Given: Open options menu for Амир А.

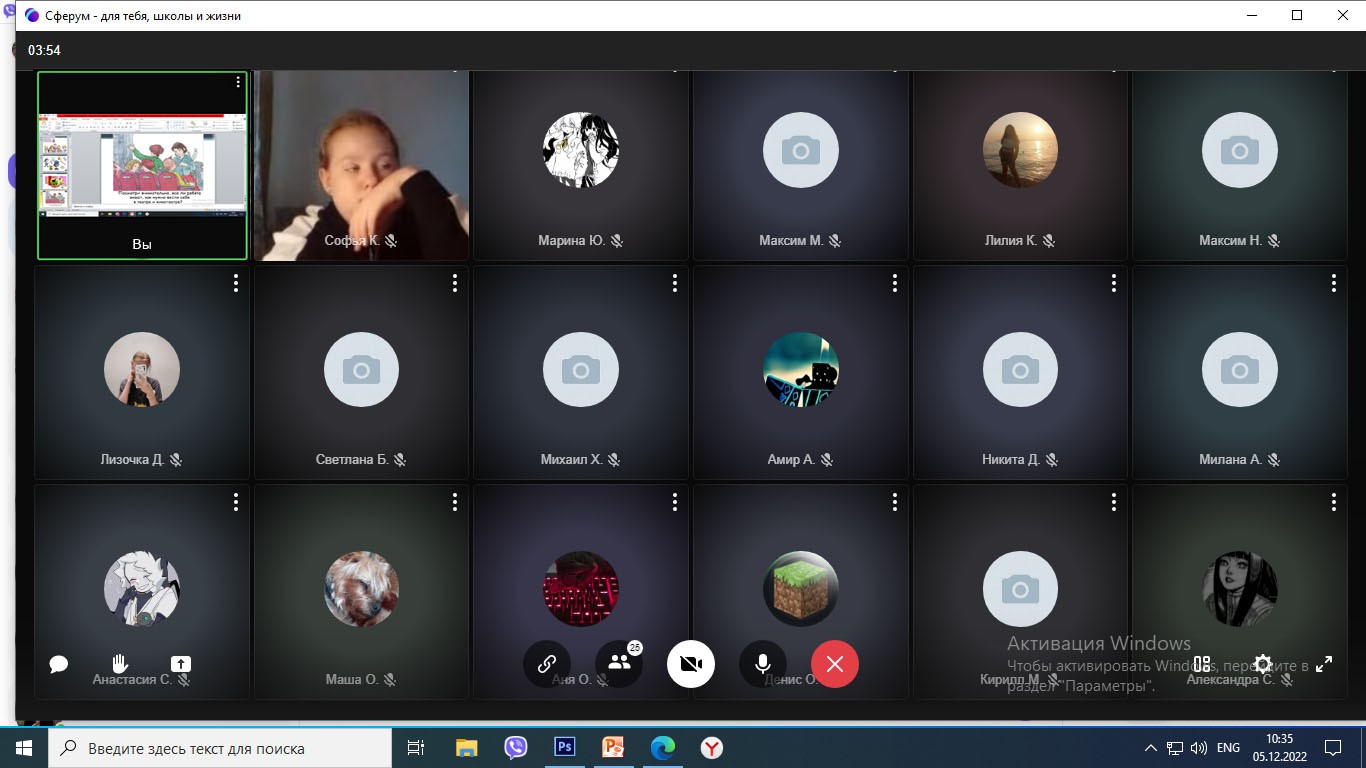Looking at the screenshot, I should (895, 283).
